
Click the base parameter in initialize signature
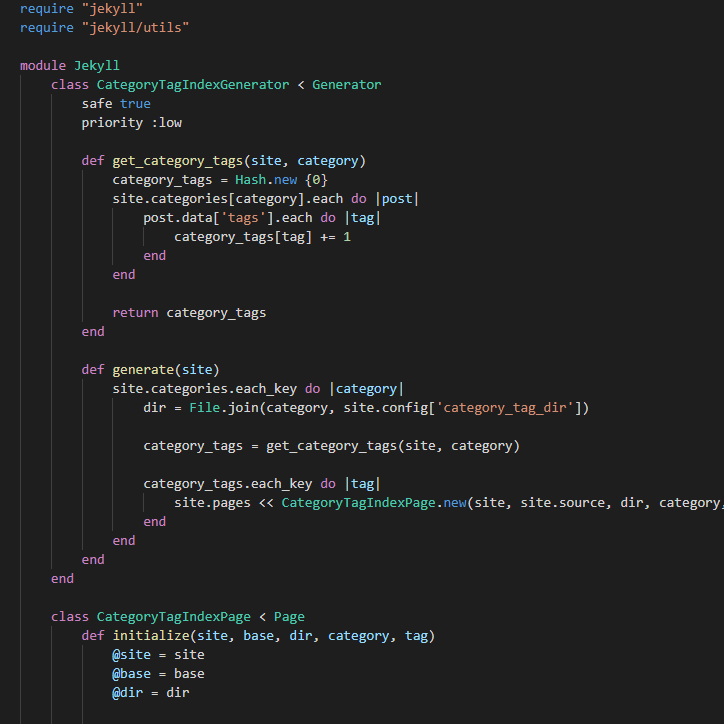(259, 636)
